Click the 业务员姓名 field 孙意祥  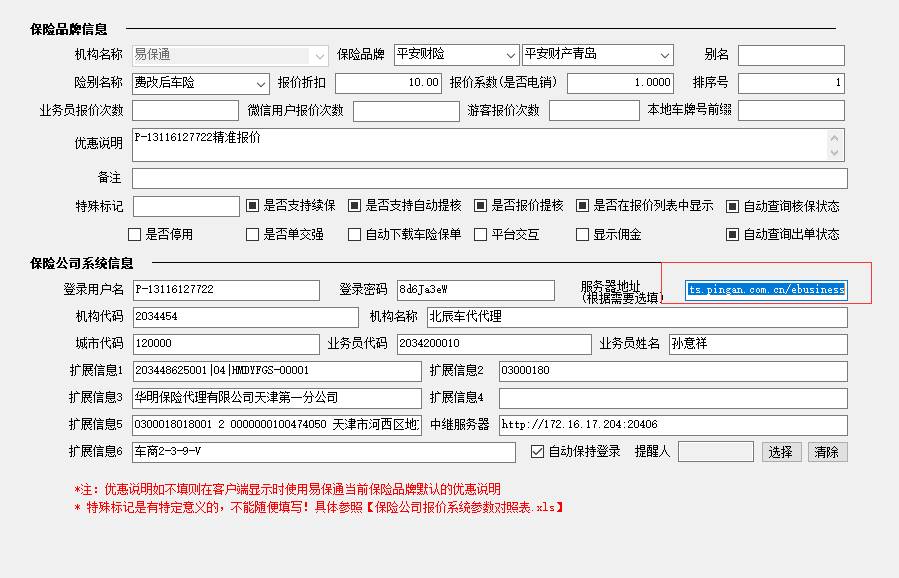pos(758,344)
